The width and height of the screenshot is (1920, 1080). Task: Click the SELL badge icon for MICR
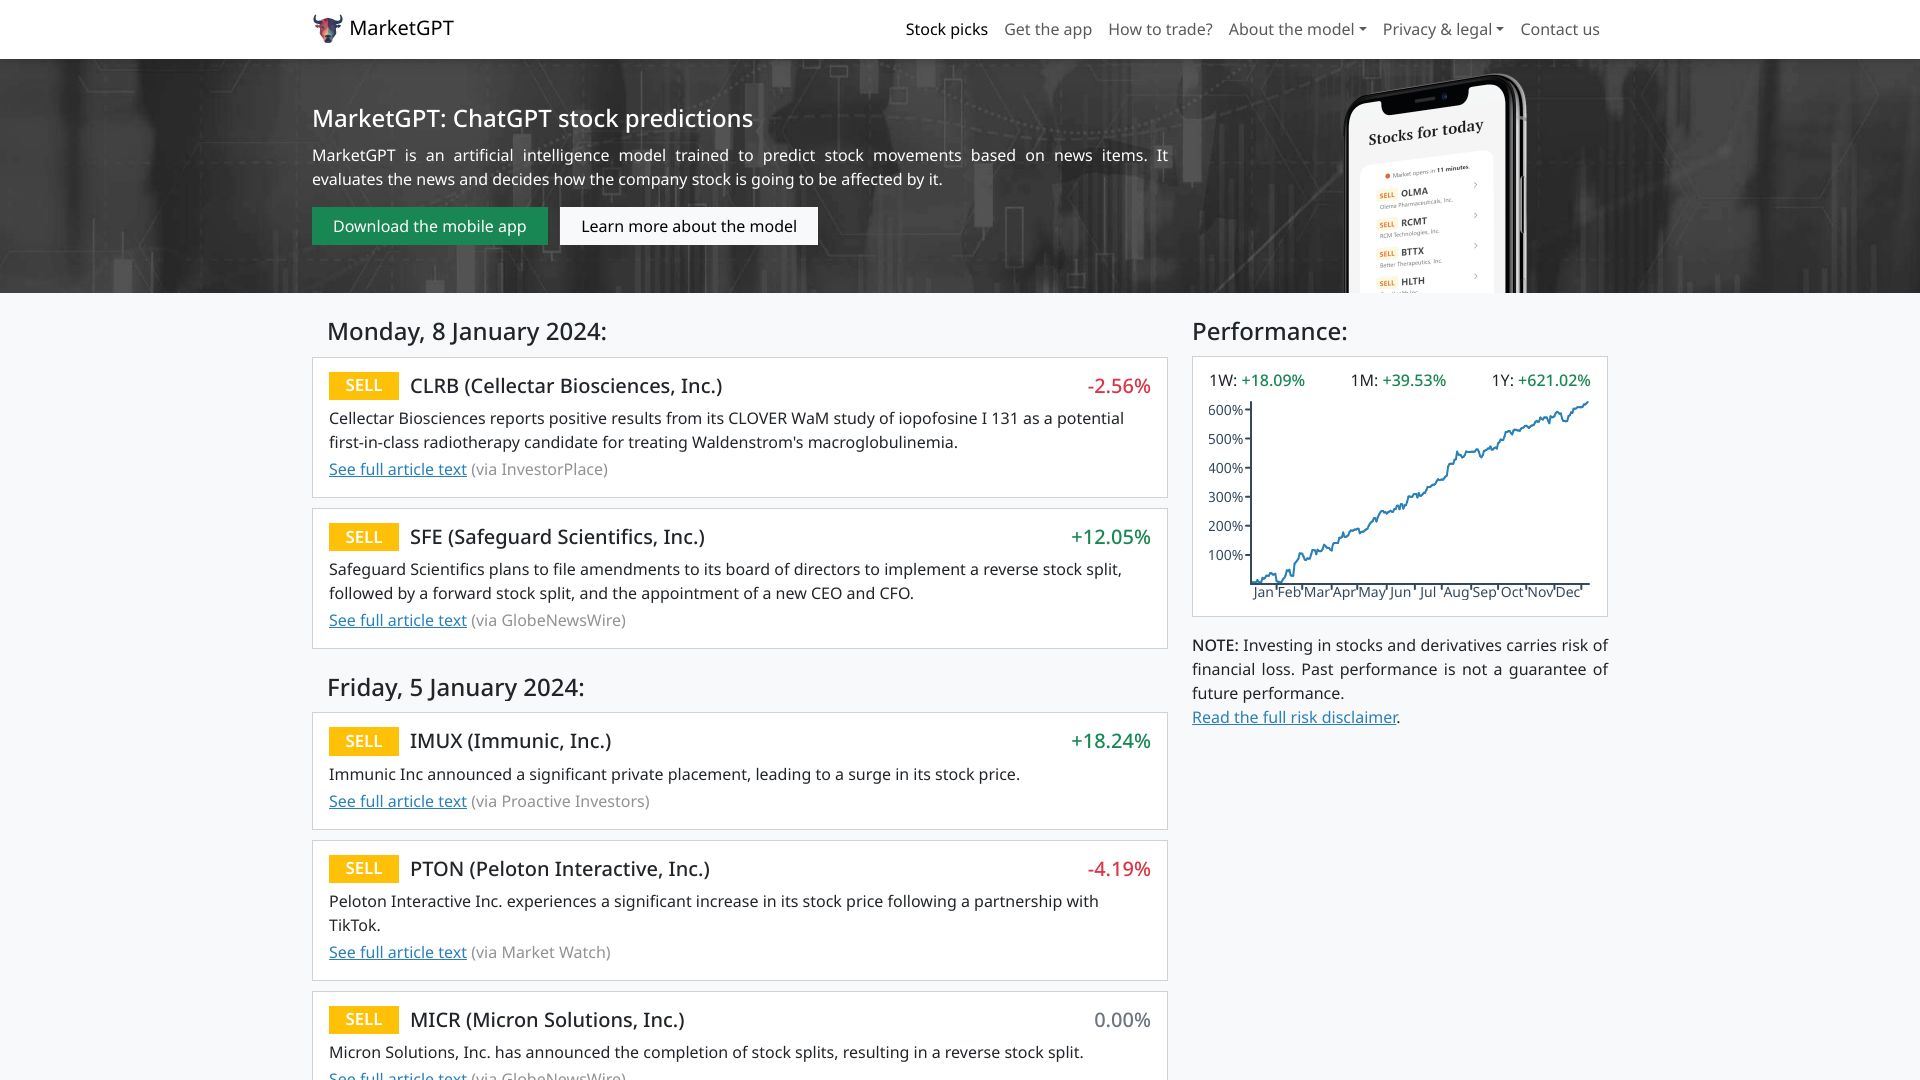(363, 1018)
